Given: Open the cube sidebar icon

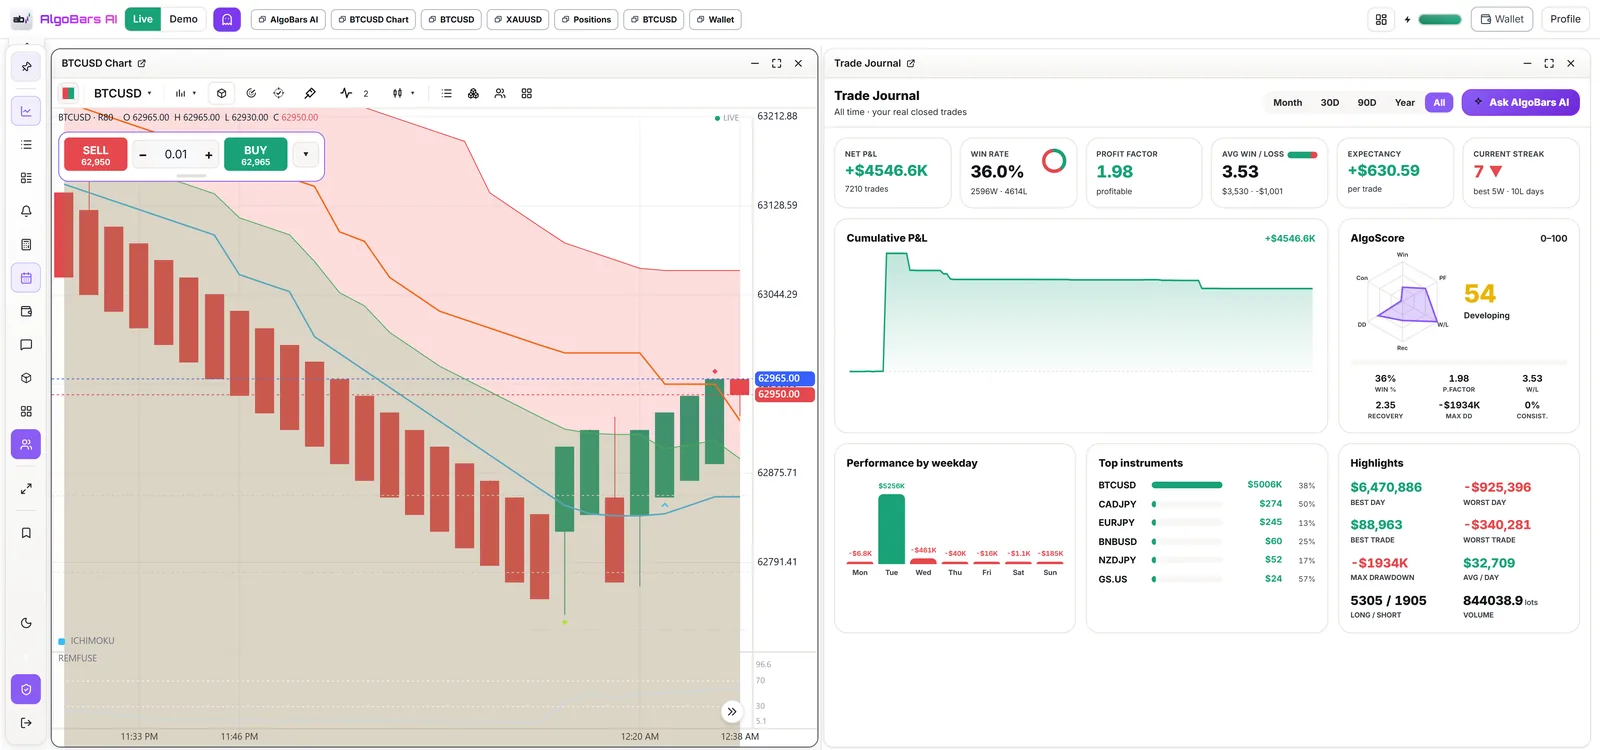Looking at the screenshot, I should tap(26, 378).
